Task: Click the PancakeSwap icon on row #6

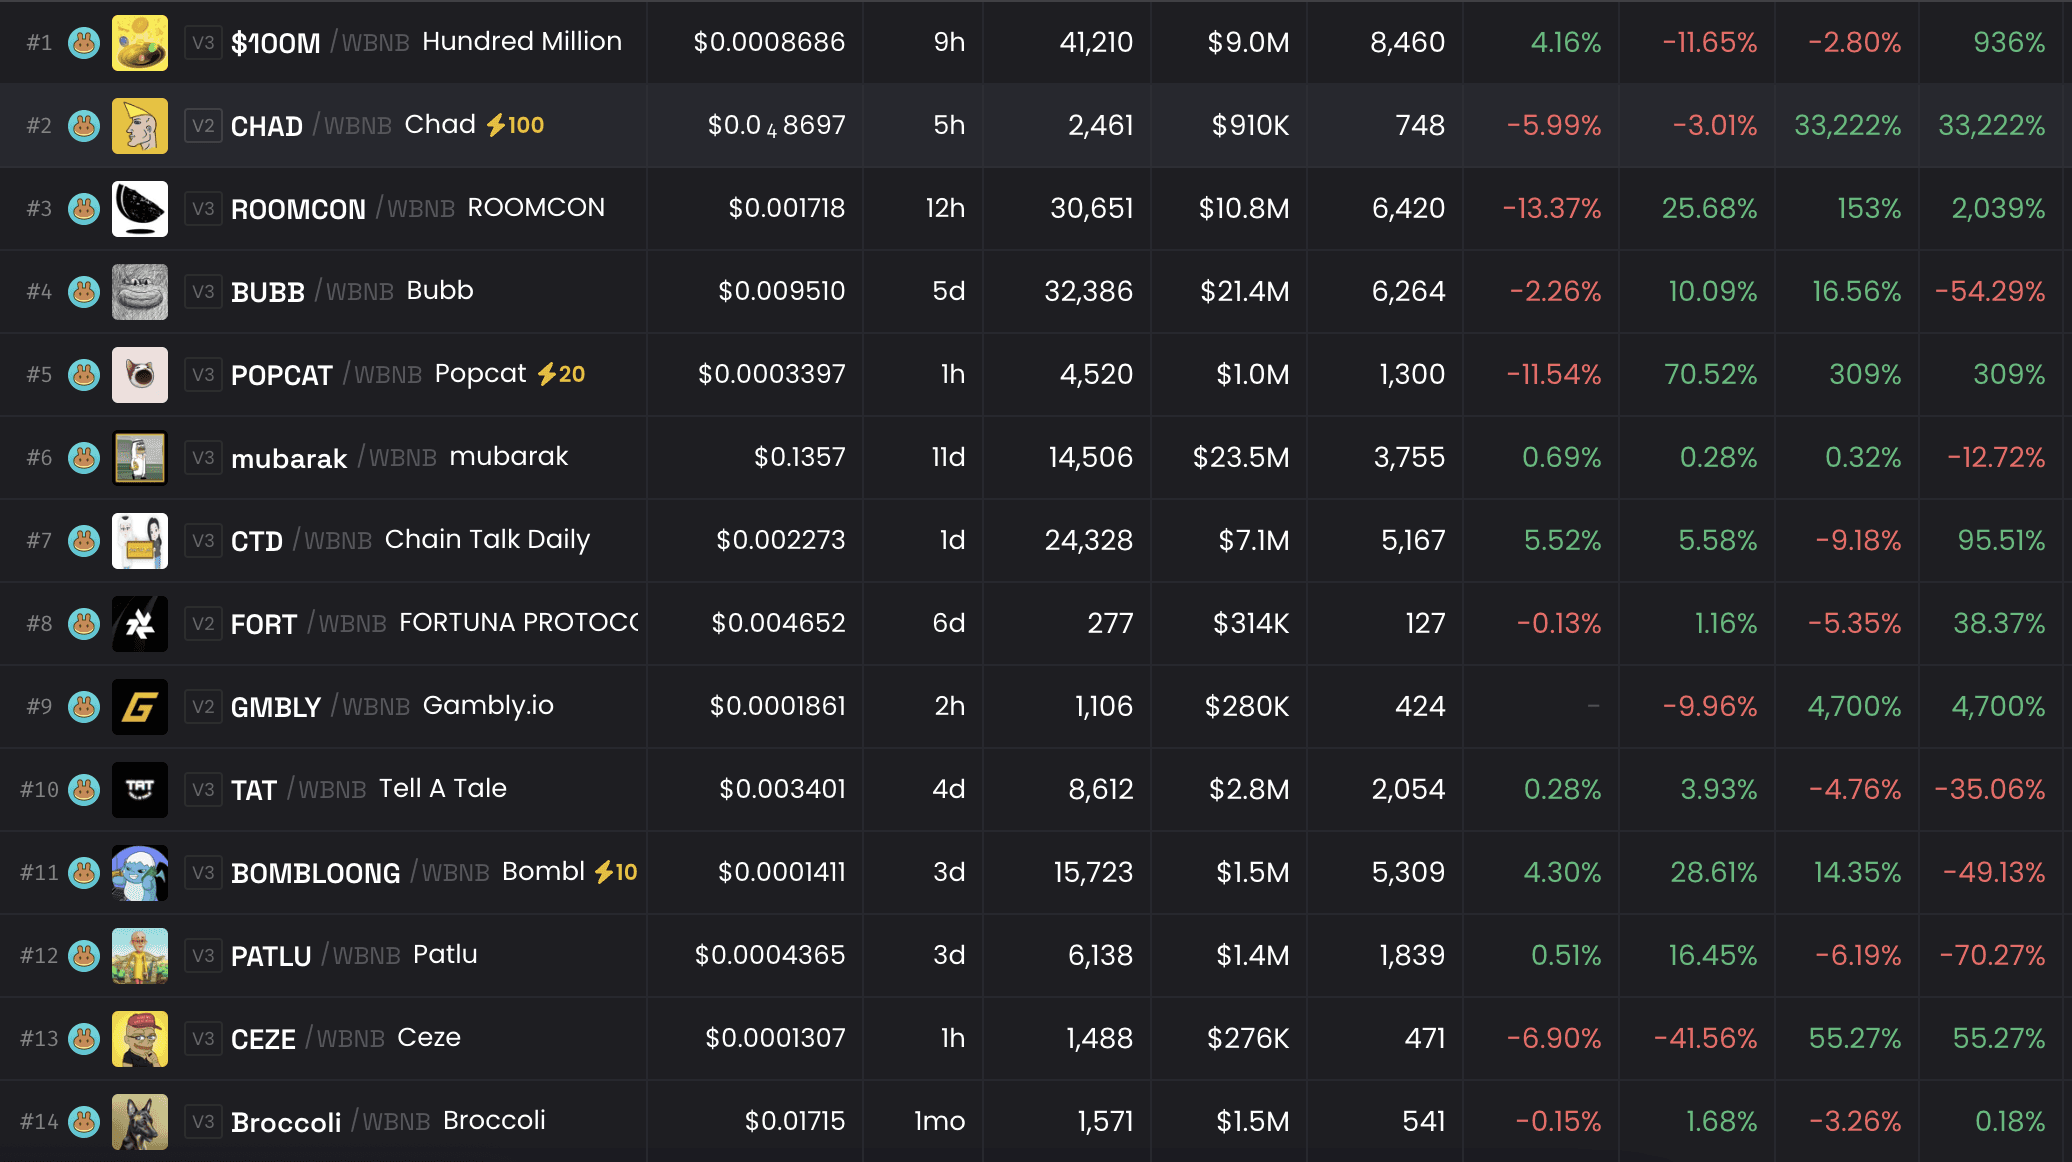Action: [x=84, y=458]
